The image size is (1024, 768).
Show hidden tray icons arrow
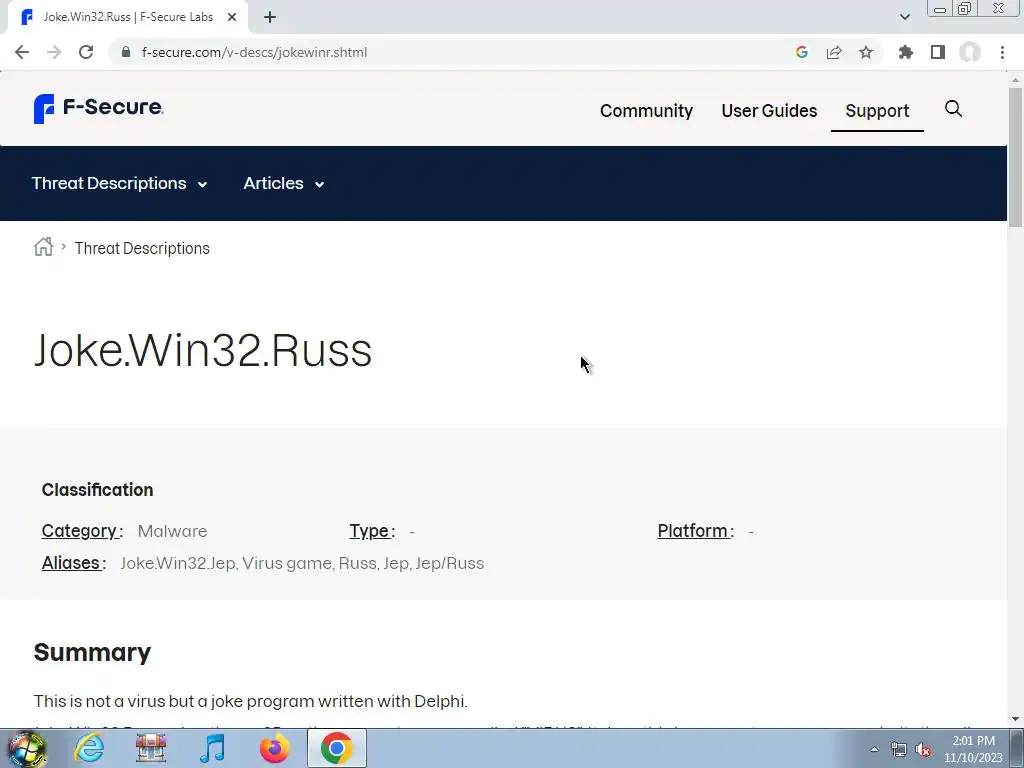pos(874,749)
